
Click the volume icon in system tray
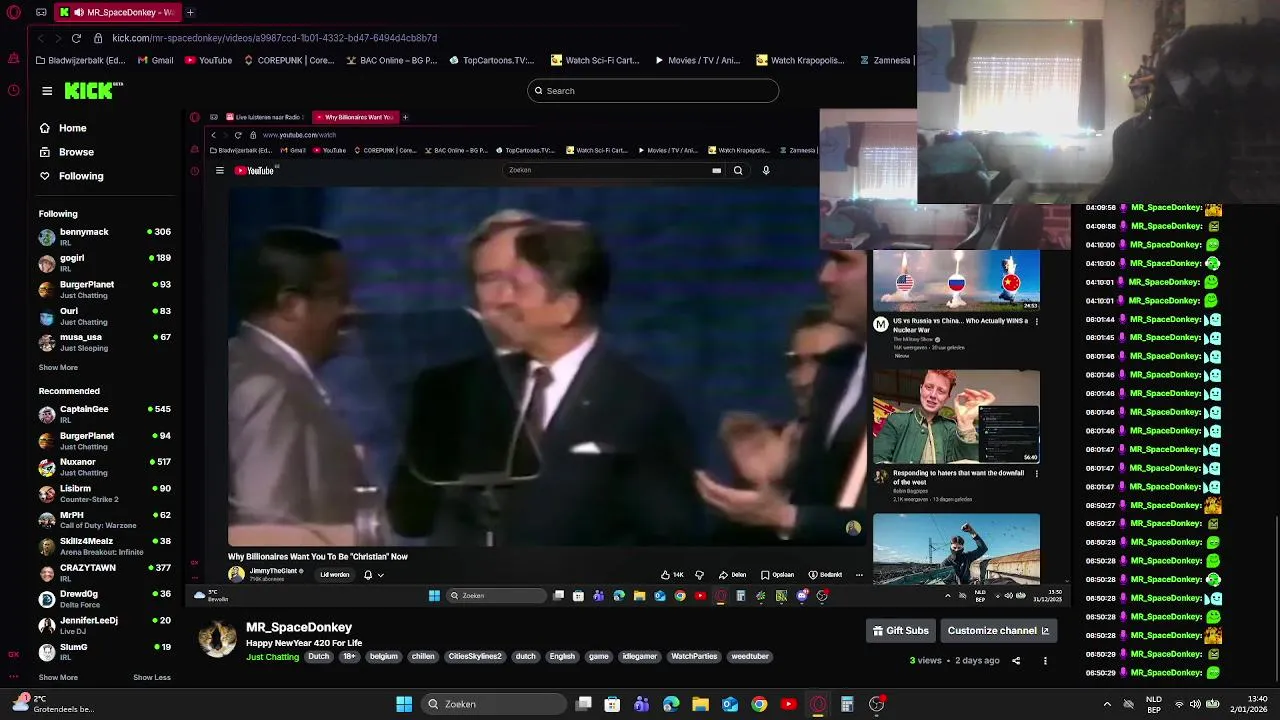(x=1195, y=704)
